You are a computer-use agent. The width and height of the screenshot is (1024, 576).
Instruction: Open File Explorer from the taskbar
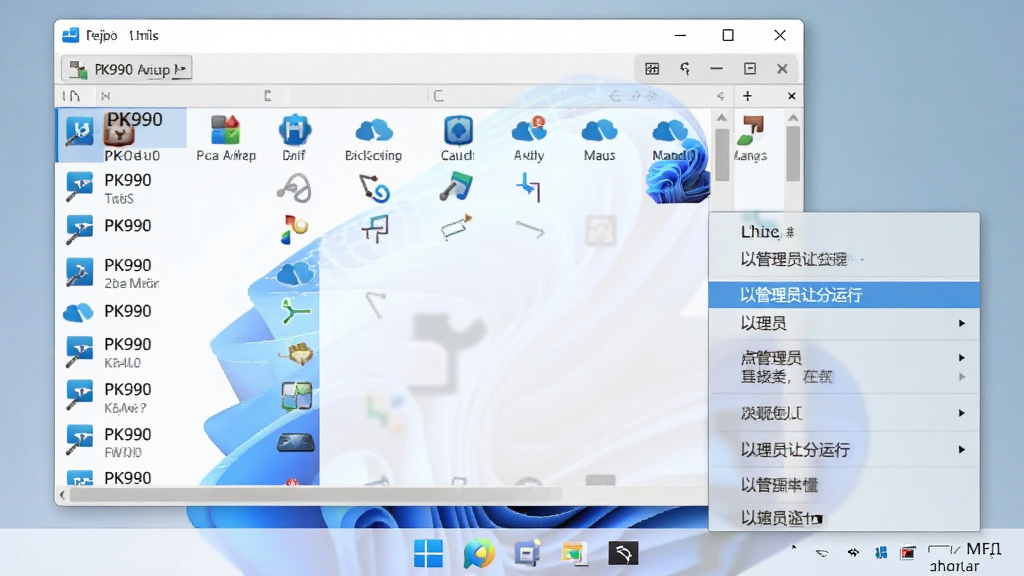(x=574, y=554)
